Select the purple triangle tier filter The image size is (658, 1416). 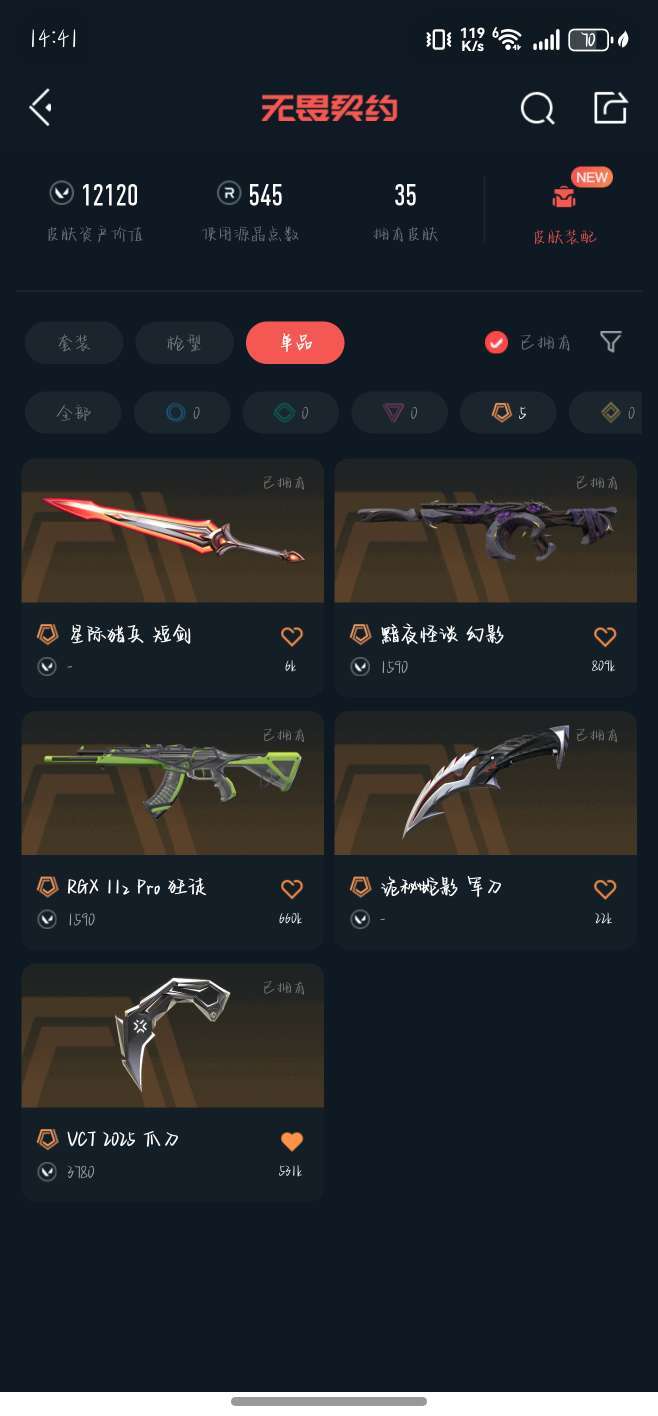[399, 412]
